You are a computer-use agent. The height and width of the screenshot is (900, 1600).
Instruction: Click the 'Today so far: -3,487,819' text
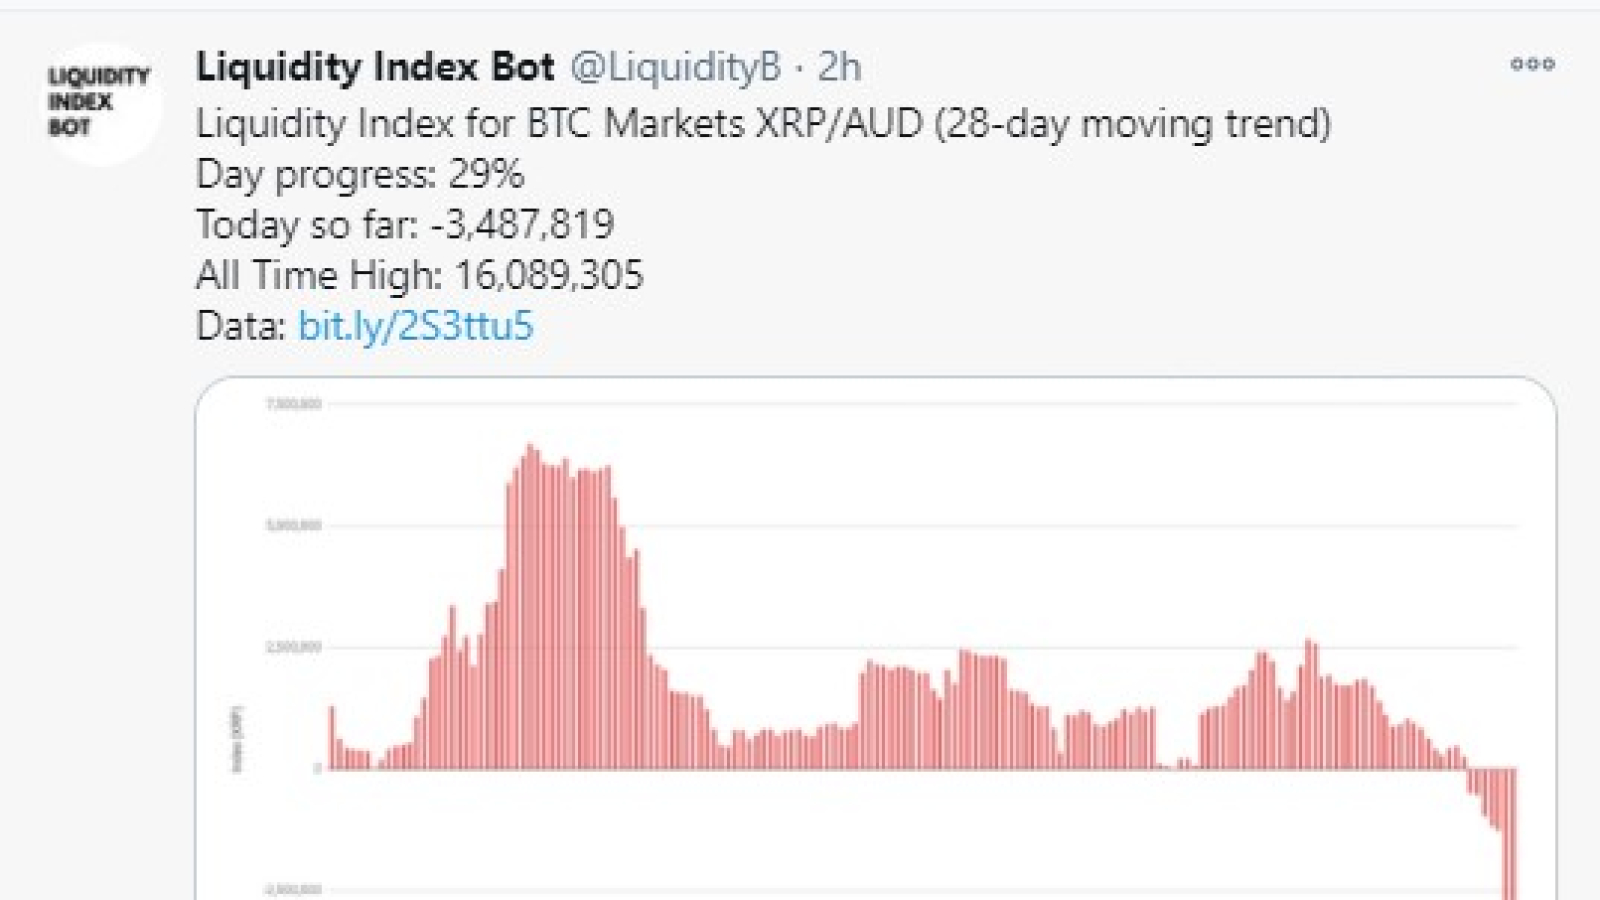tap(405, 224)
